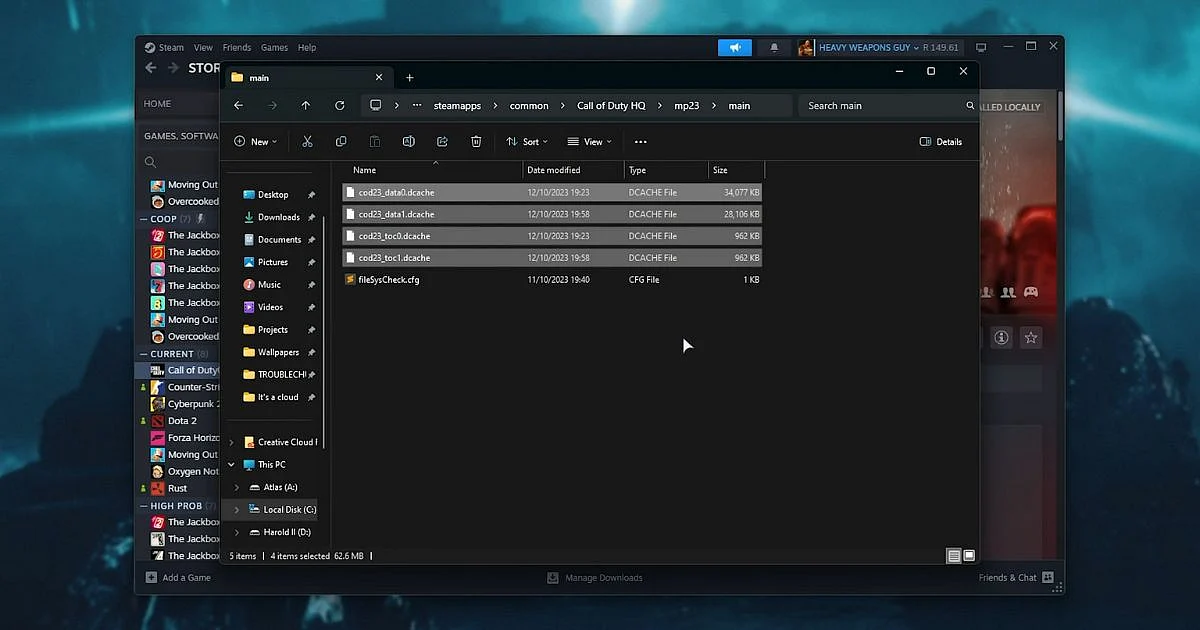Click HOME in Steam library

point(157,104)
